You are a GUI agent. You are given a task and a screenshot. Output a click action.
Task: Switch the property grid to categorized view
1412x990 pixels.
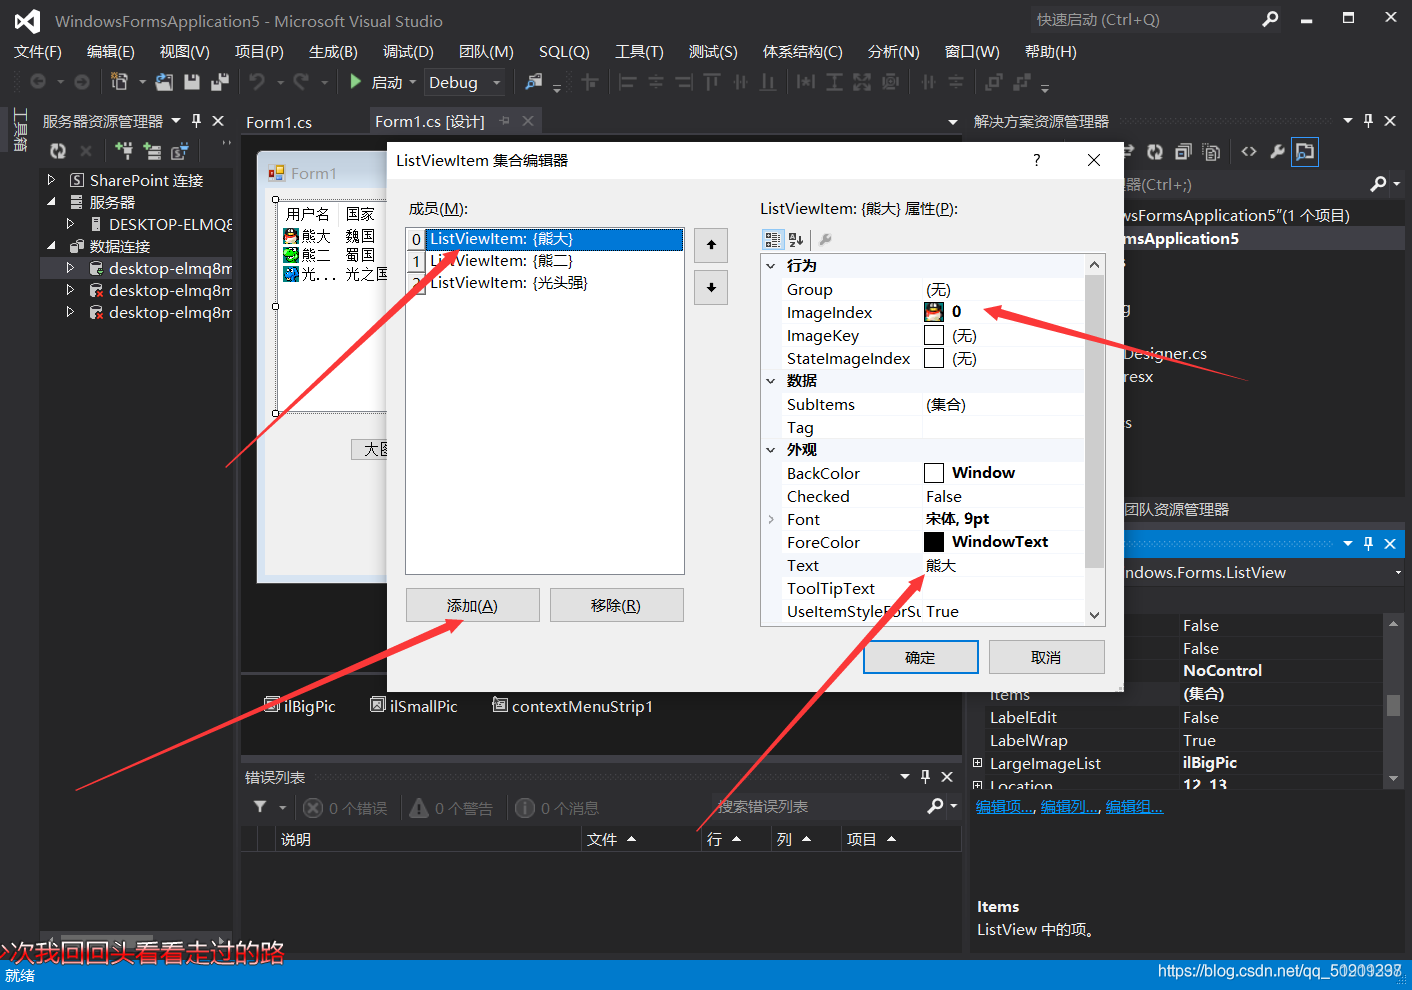pyautogui.click(x=773, y=240)
